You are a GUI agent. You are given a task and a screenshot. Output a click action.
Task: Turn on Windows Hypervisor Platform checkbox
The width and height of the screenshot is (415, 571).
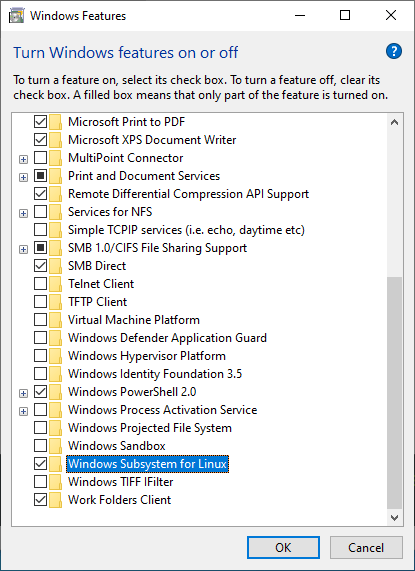[x=40, y=356]
